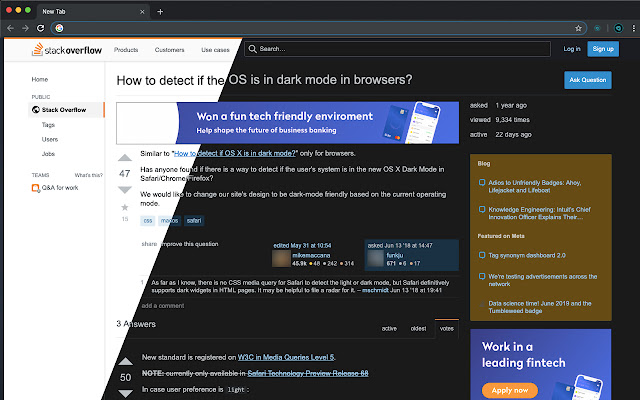Select Tags in the left sidebar
Image resolution: width=640 pixels, height=400 pixels.
(48, 125)
